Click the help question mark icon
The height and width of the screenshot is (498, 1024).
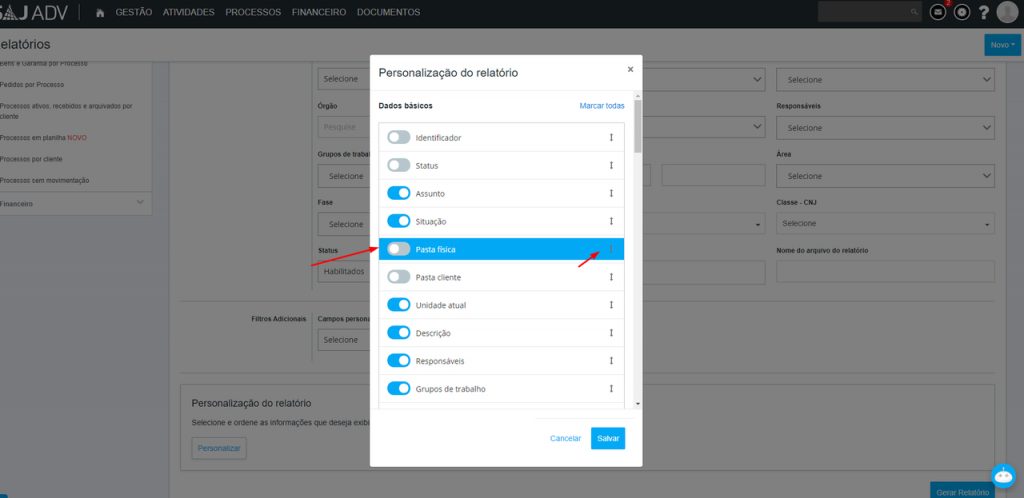984,12
